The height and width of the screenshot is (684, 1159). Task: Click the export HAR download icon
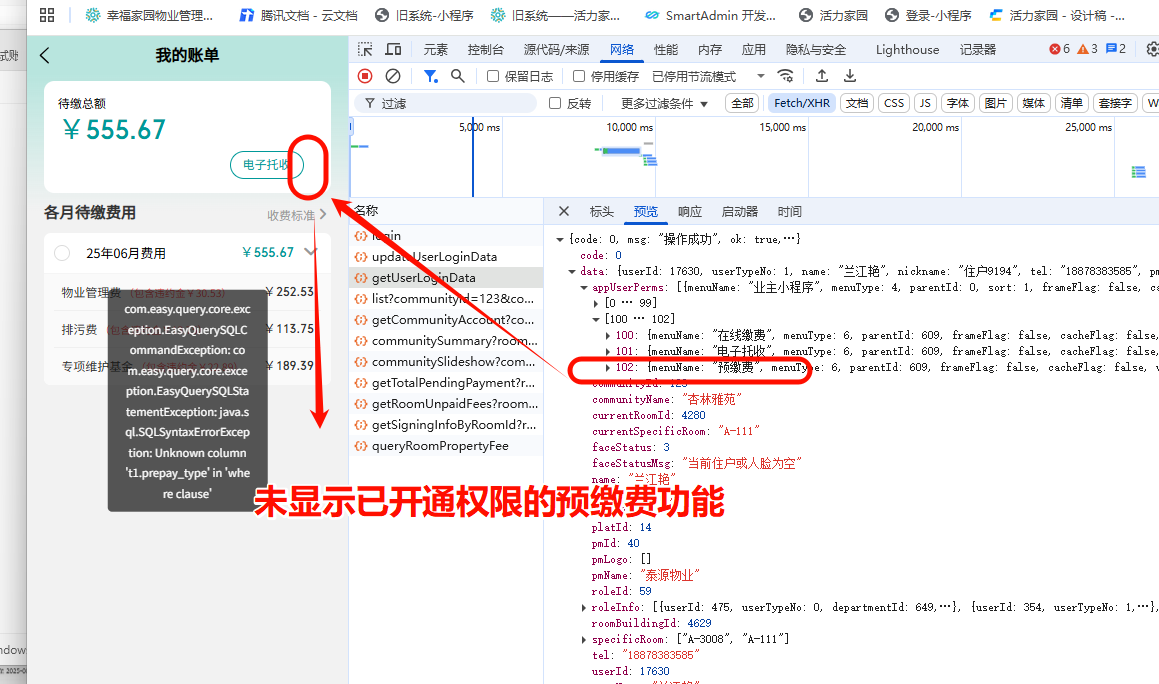(x=850, y=76)
